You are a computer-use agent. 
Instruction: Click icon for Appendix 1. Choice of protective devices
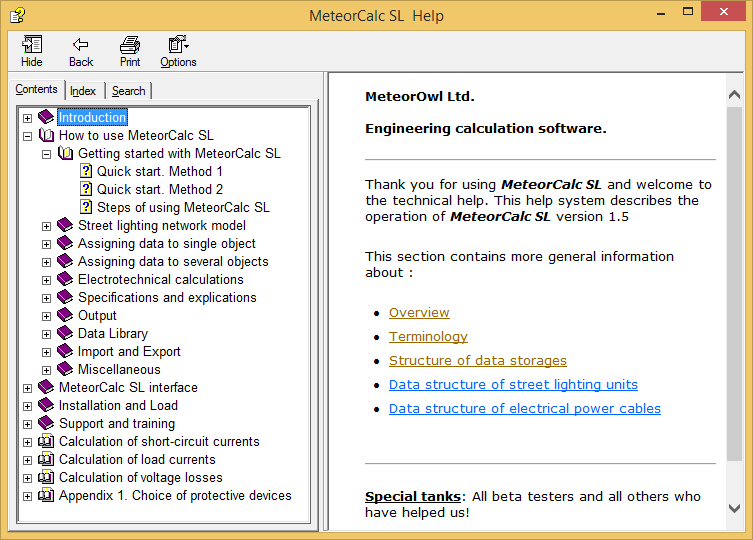pyautogui.click(x=46, y=495)
